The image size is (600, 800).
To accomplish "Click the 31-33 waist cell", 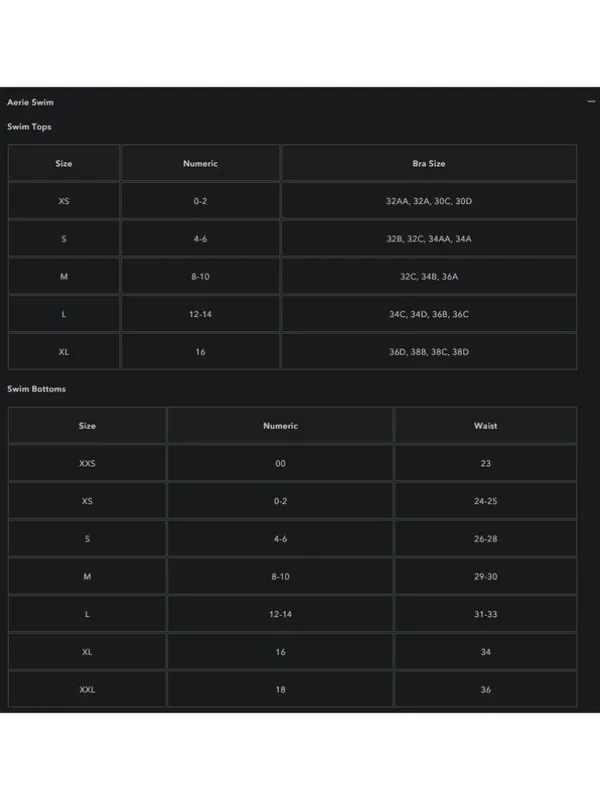I will 486,614.
